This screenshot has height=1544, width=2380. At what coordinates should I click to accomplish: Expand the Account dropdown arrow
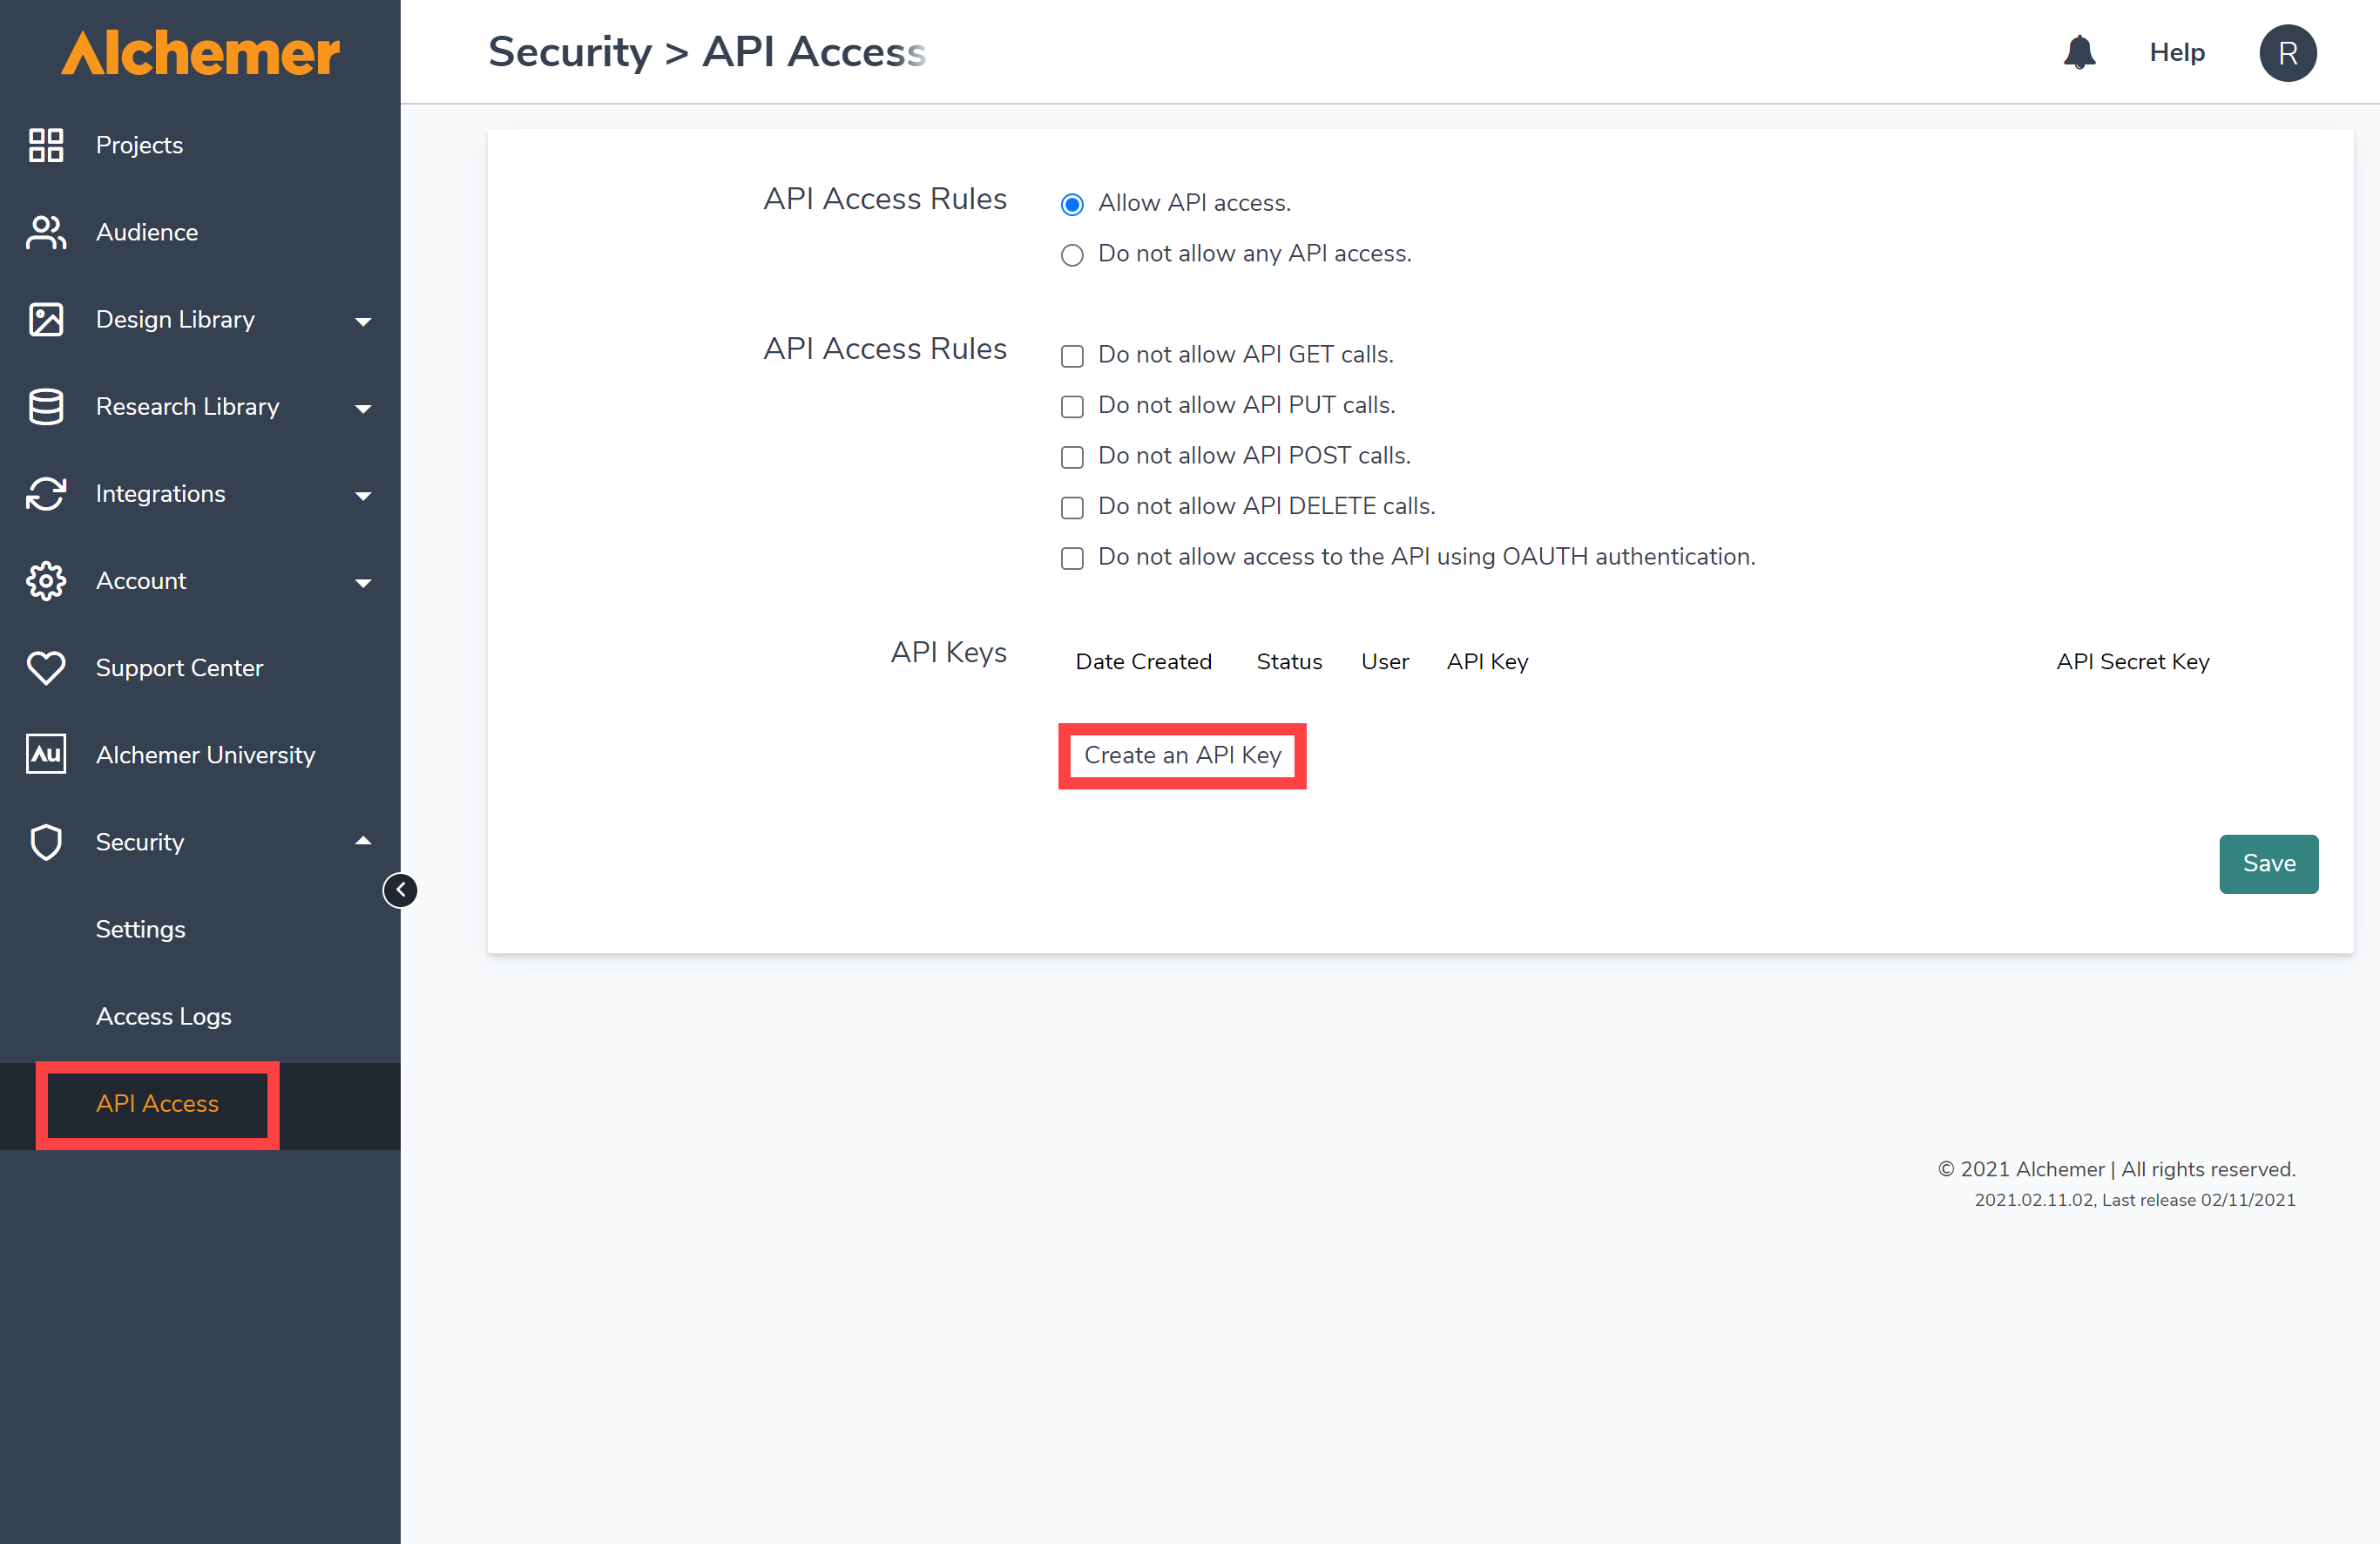click(363, 582)
